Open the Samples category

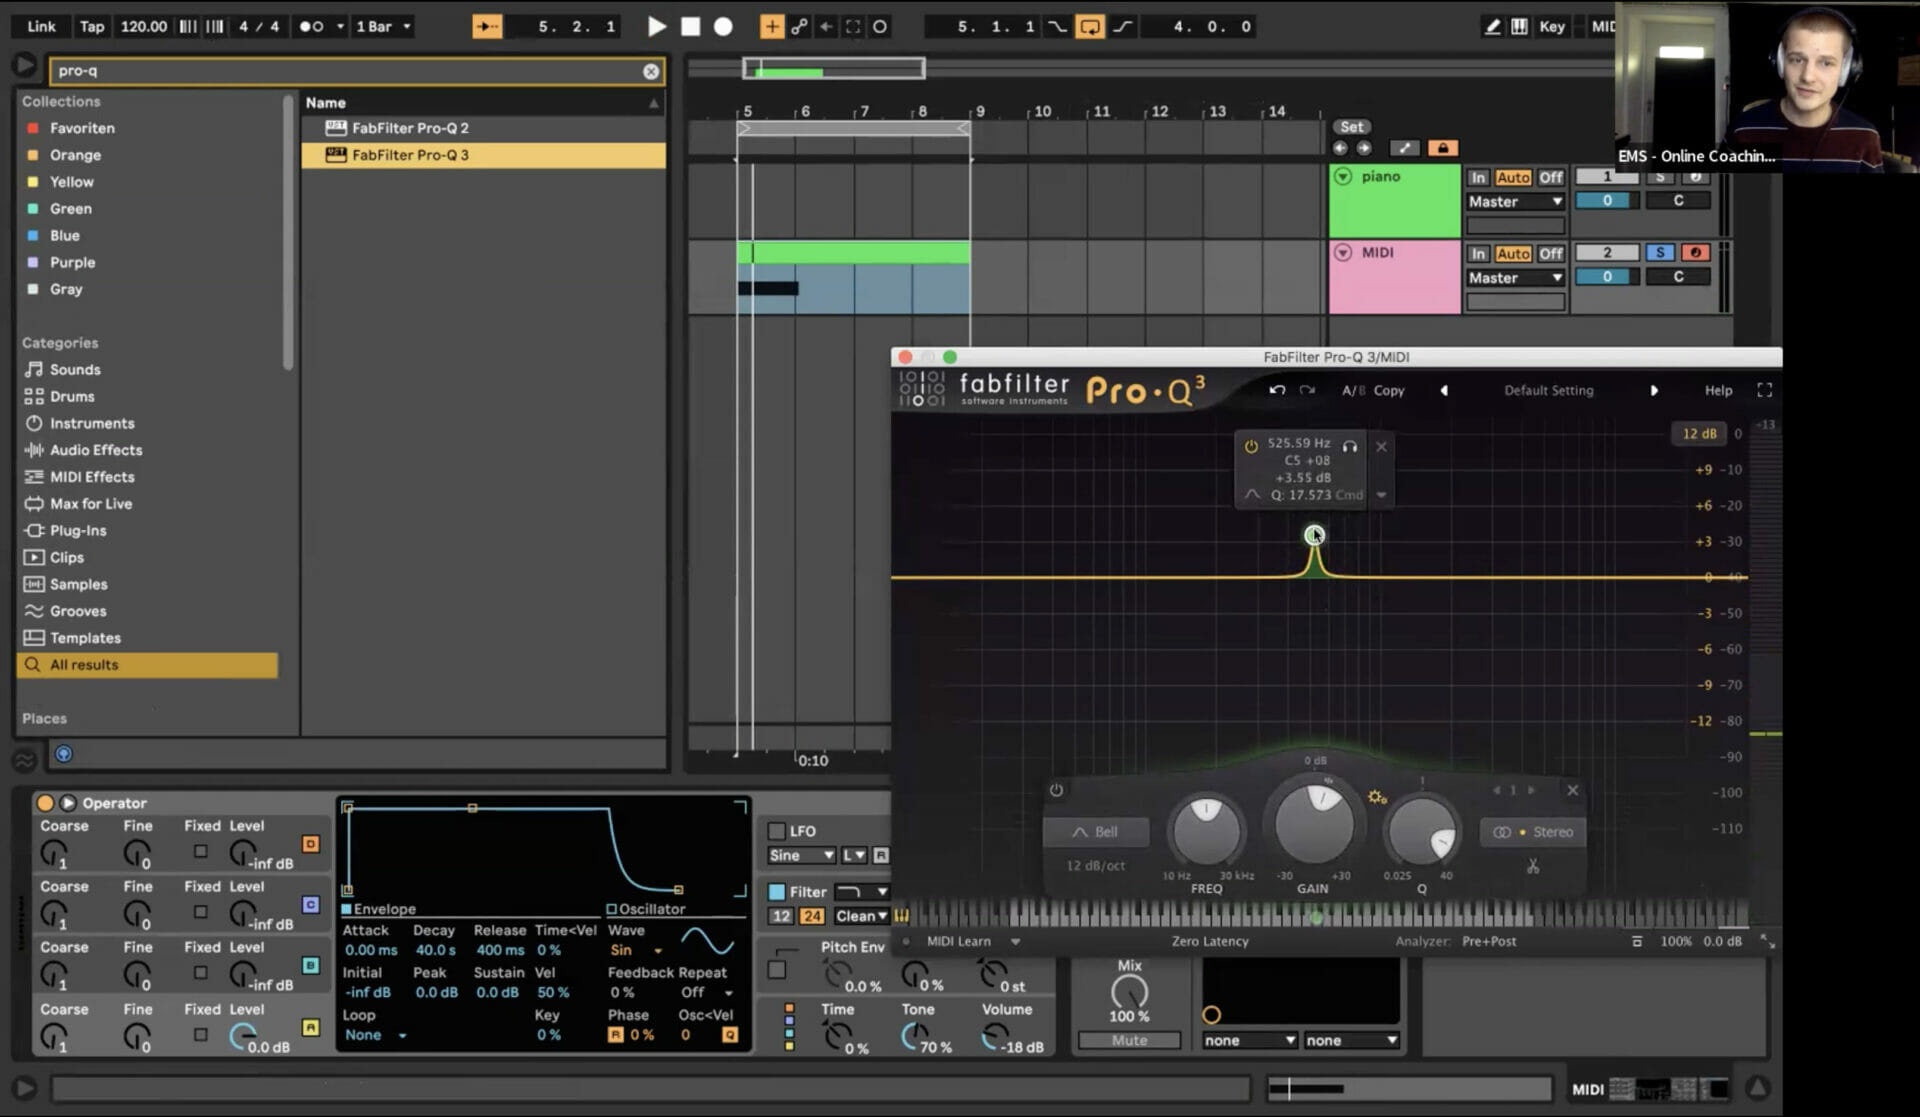78,585
